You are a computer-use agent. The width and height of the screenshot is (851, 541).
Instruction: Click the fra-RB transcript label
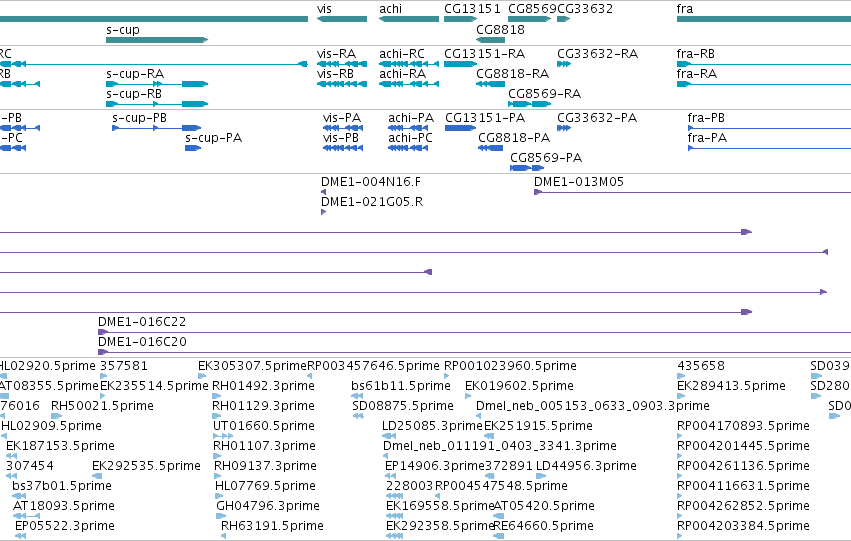tap(696, 54)
